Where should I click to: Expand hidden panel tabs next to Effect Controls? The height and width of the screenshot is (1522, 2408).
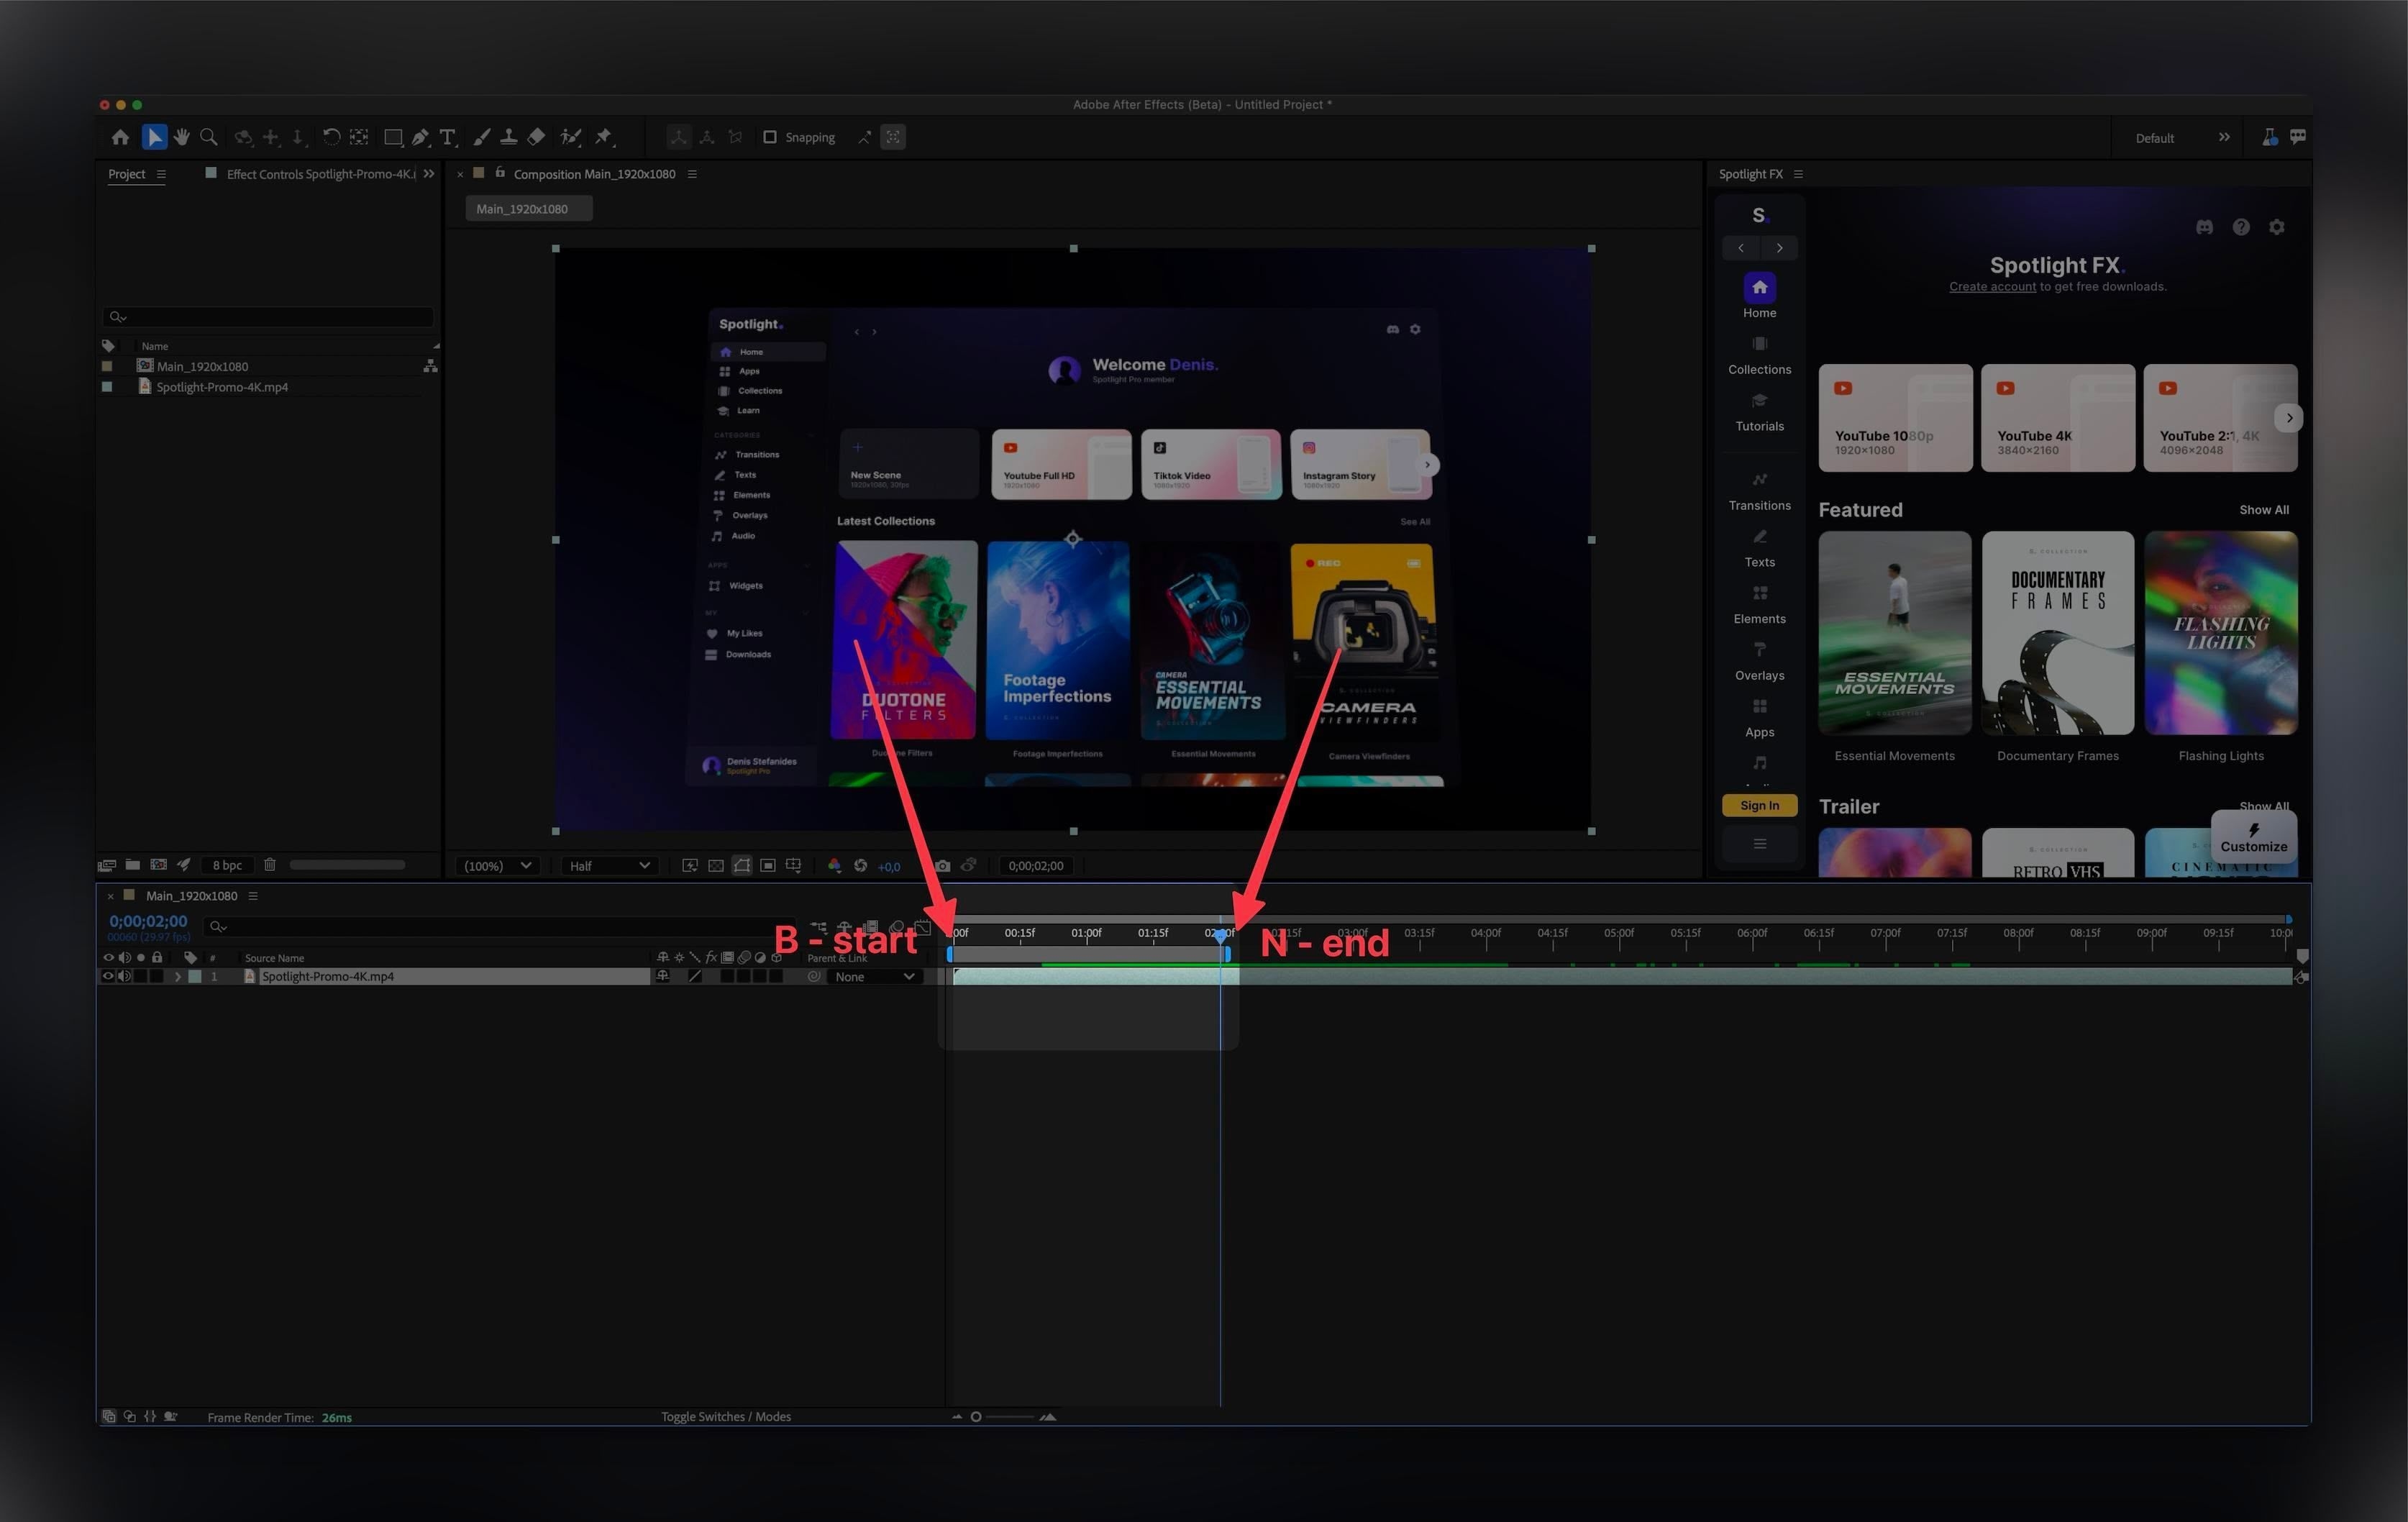pos(429,173)
